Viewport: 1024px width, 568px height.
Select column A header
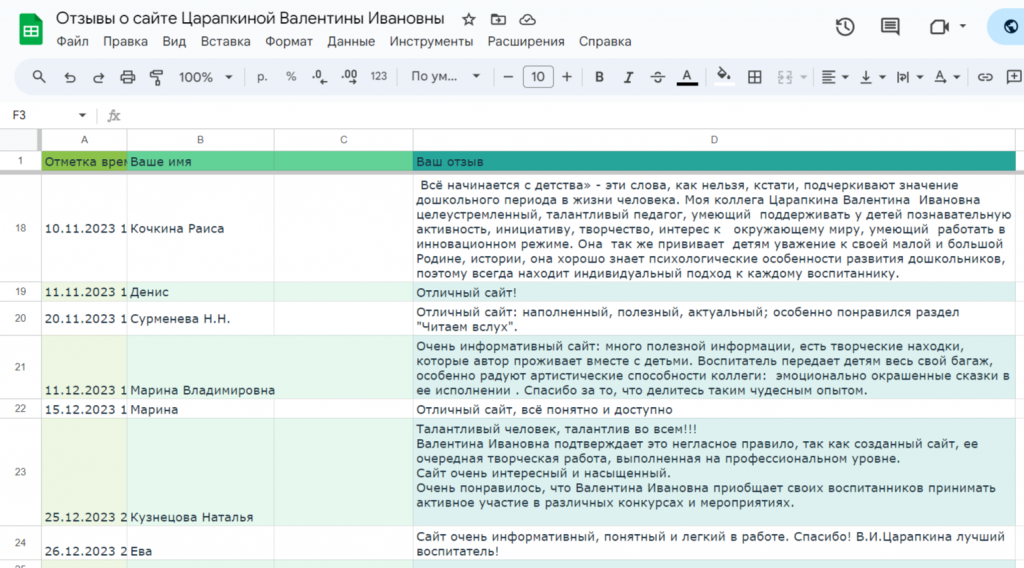(84, 140)
